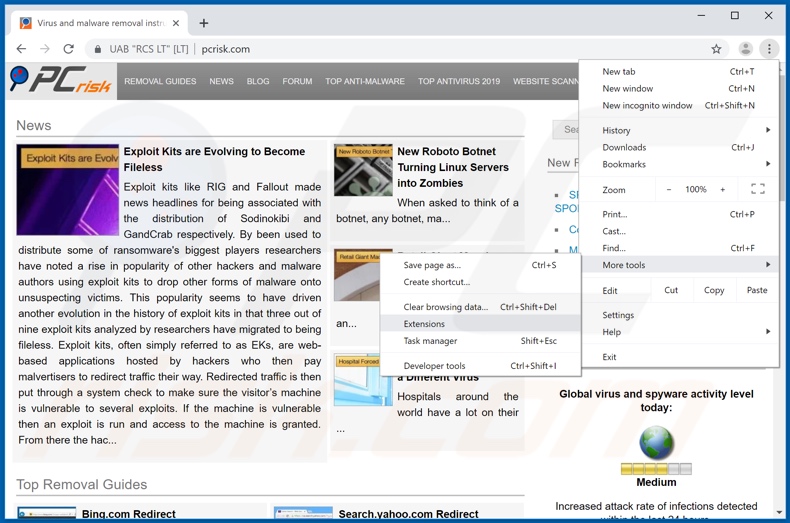
Task: Expand the More tools submenu arrow
Action: pyautogui.click(x=768, y=265)
